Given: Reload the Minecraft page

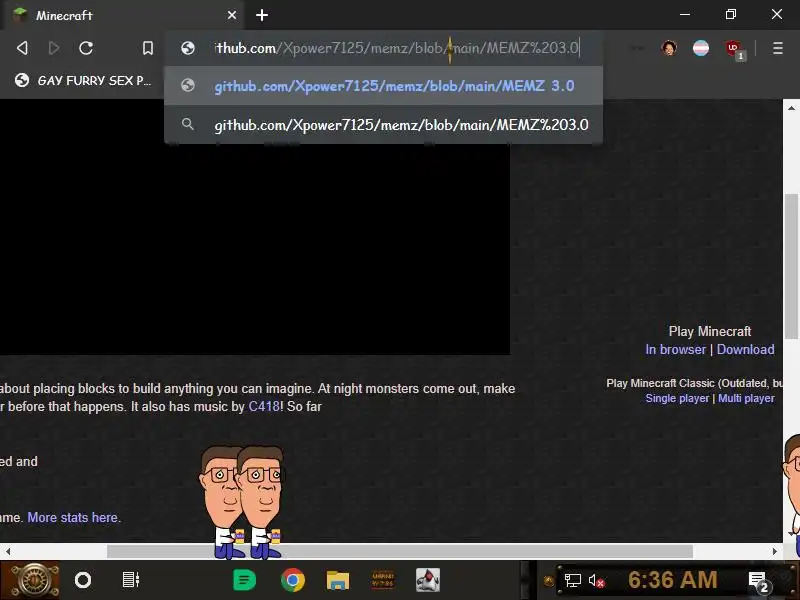Looking at the screenshot, I should click(86, 48).
